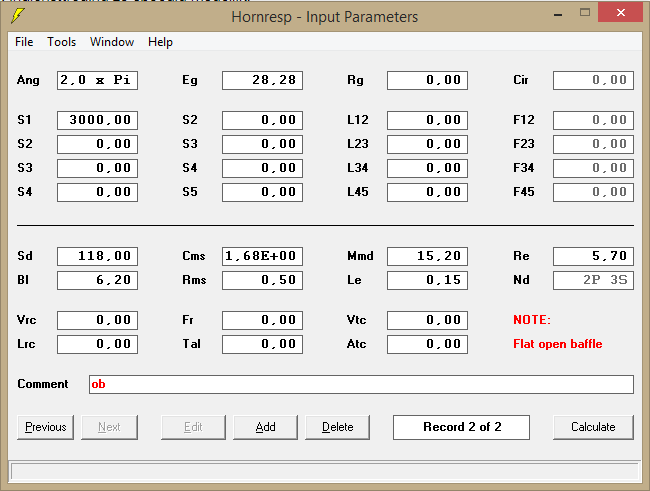Screen dimensions: 650x491
Task: Click the disabled Next button
Action: [x=109, y=427]
